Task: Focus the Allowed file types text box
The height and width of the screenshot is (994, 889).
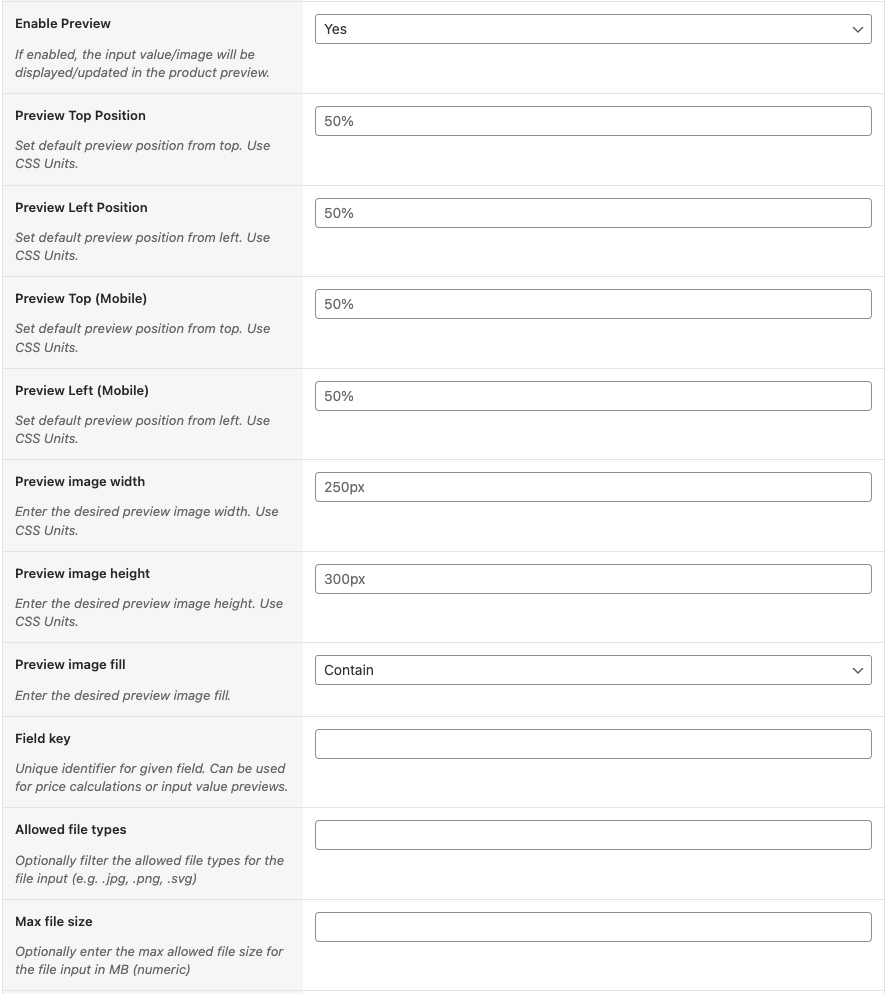Action: pyautogui.click(x=593, y=835)
